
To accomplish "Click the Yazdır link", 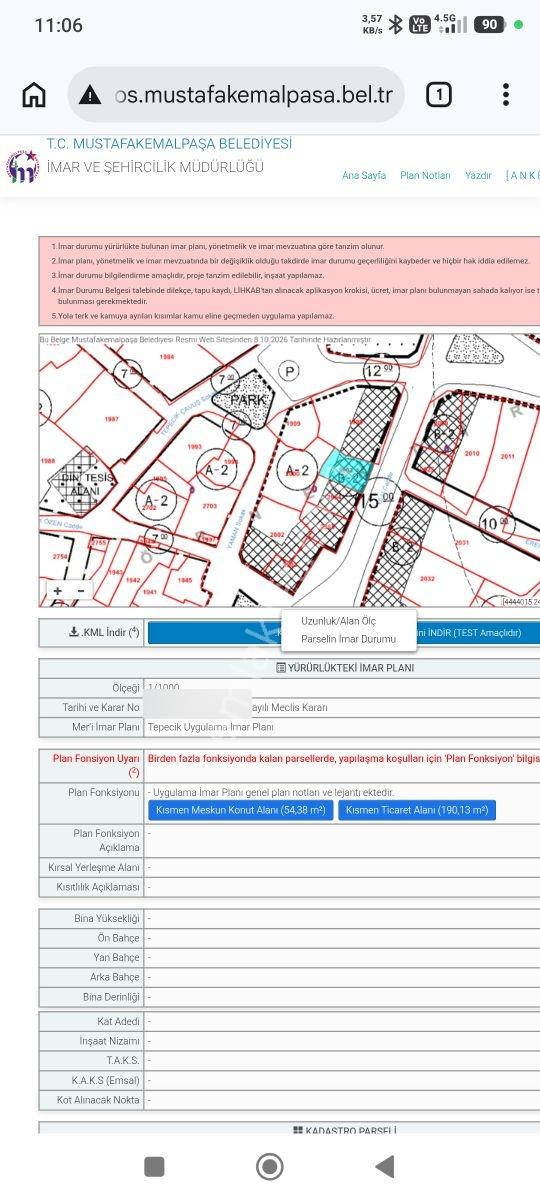I will (x=478, y=175).
